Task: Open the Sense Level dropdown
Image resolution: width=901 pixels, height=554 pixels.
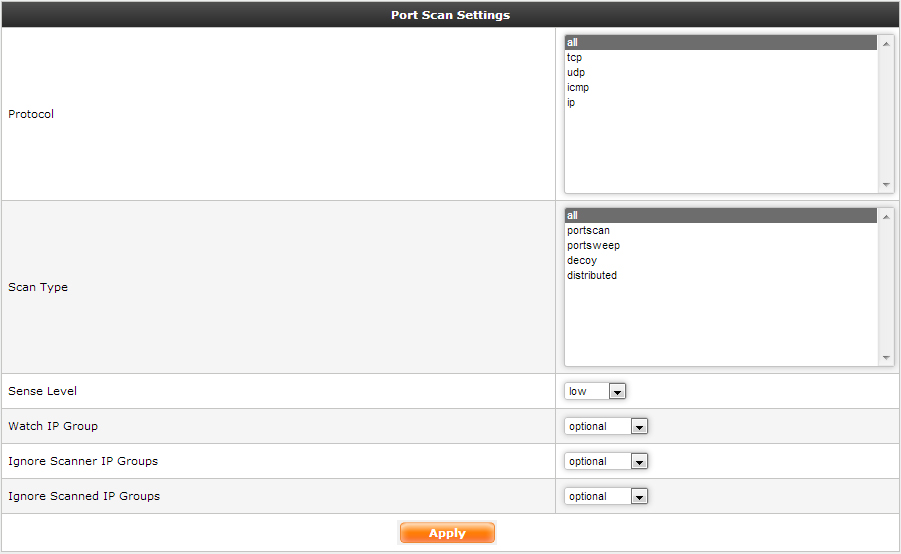Action: tap(596, 391)
